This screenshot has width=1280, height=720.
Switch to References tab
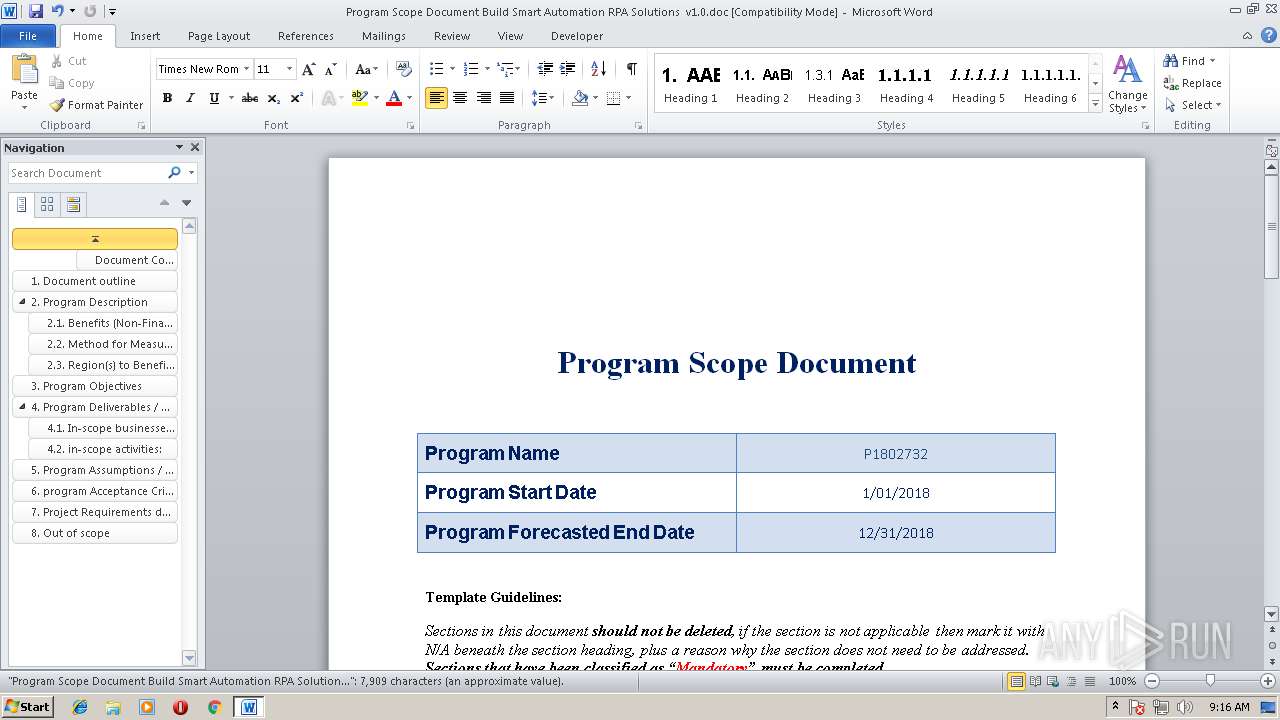click(306, 36)
